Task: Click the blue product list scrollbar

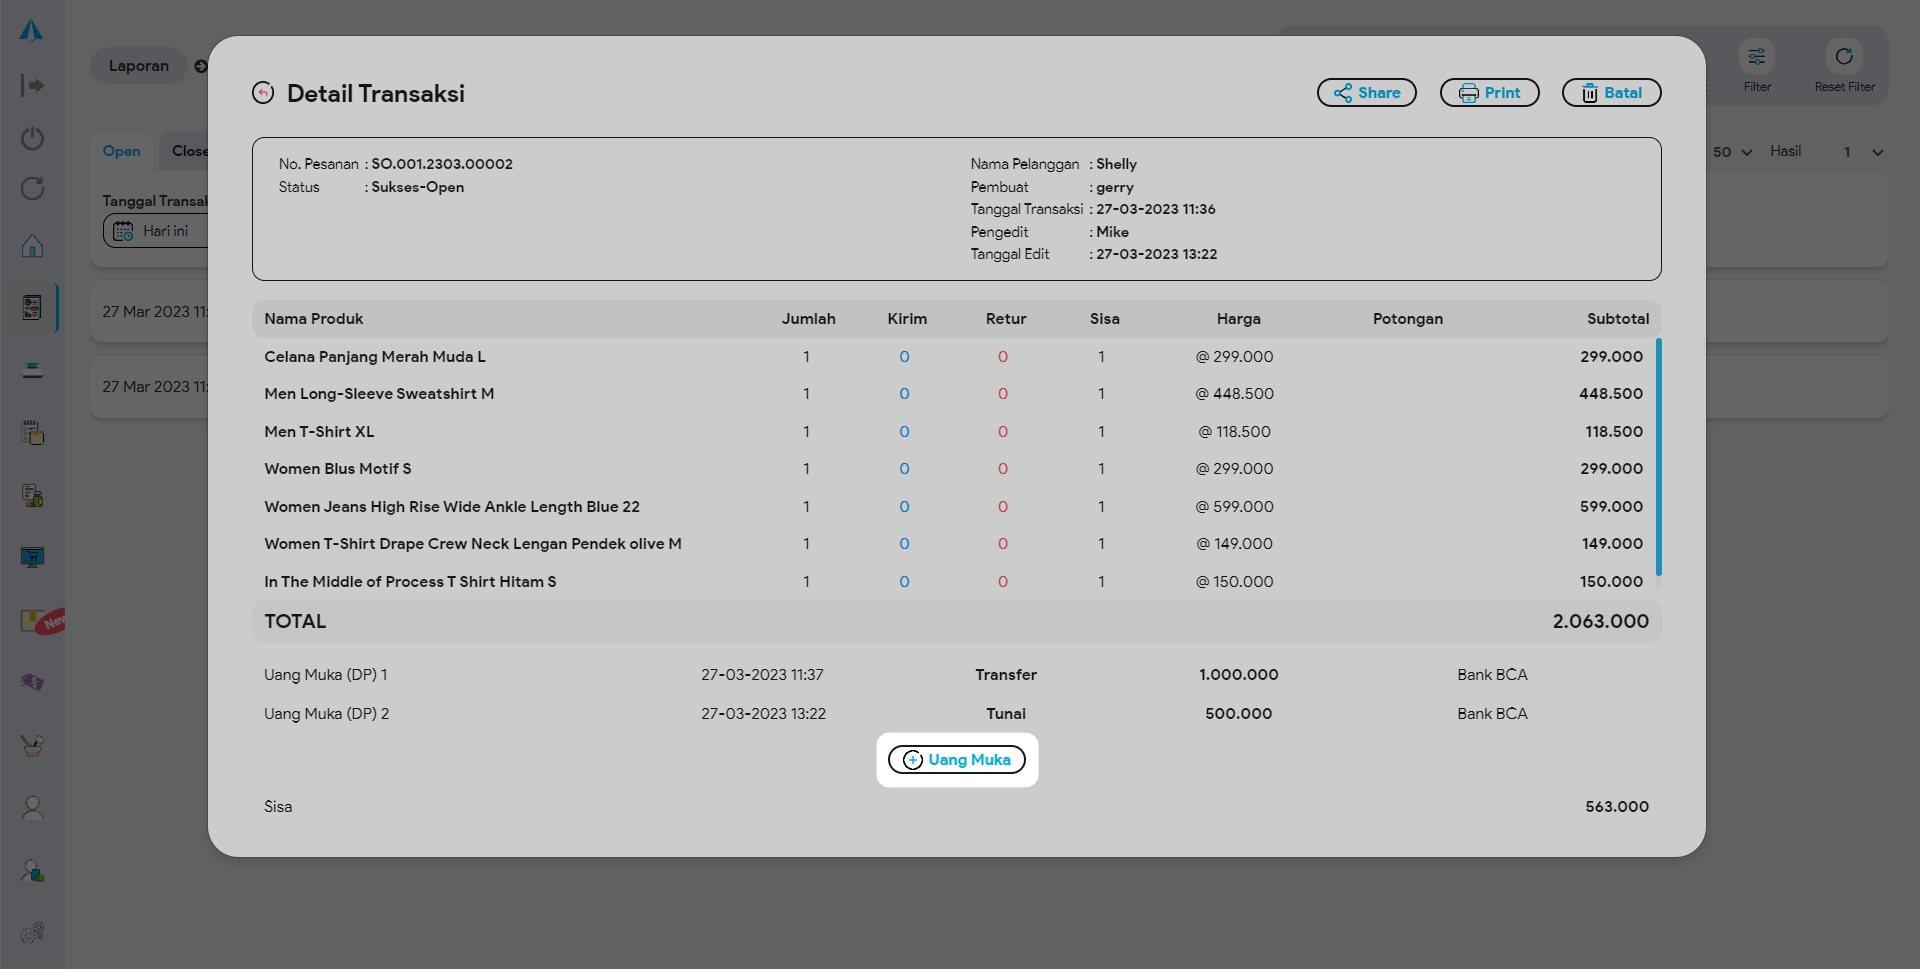Action: pyautogui.click(x=1658, y=456)
